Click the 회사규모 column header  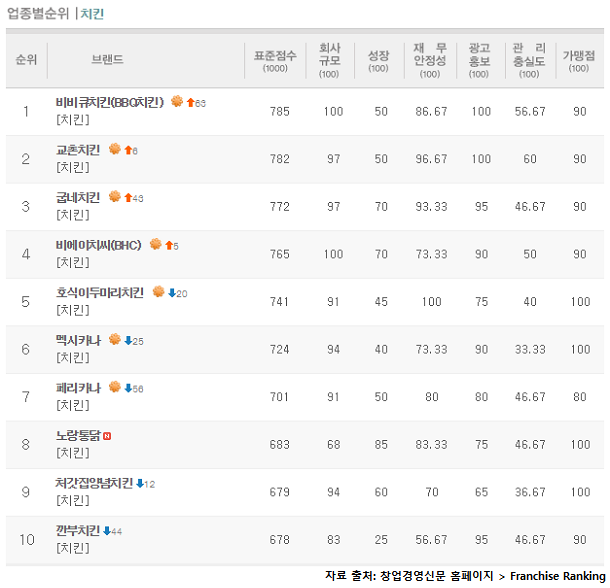[x=330, y=60]
